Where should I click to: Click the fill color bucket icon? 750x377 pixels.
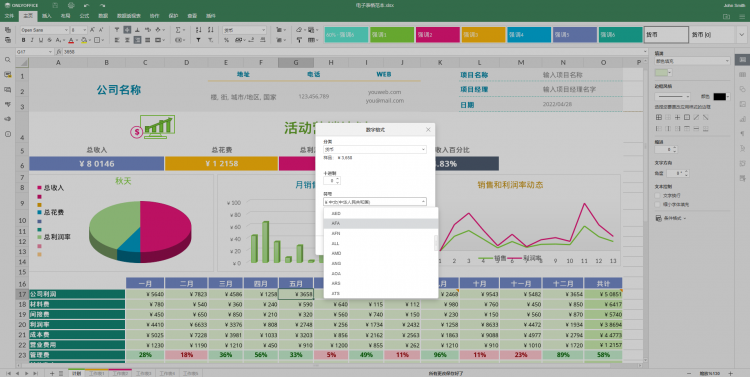[x=84, y=40]
